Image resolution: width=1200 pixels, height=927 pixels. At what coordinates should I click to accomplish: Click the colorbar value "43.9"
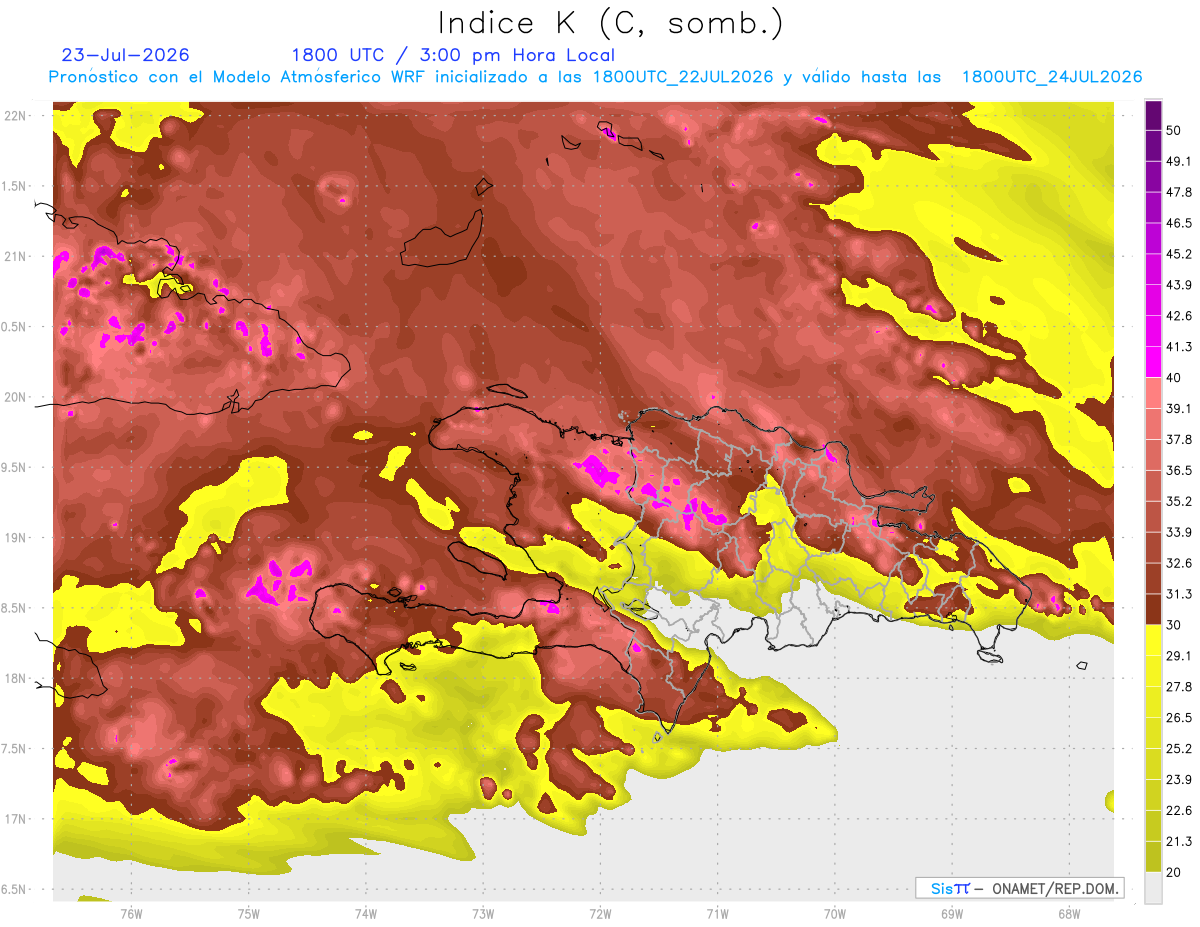tap(1179, 285)
